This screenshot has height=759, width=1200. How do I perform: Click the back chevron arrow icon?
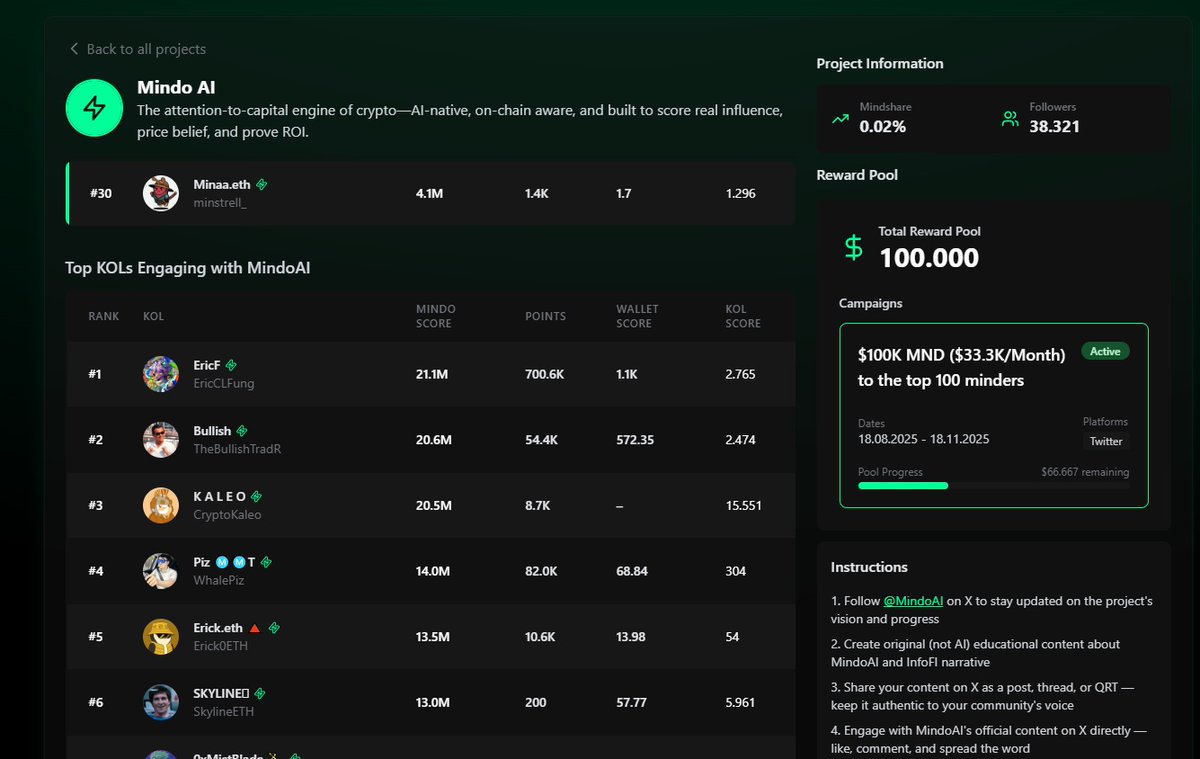click(74, 49)
